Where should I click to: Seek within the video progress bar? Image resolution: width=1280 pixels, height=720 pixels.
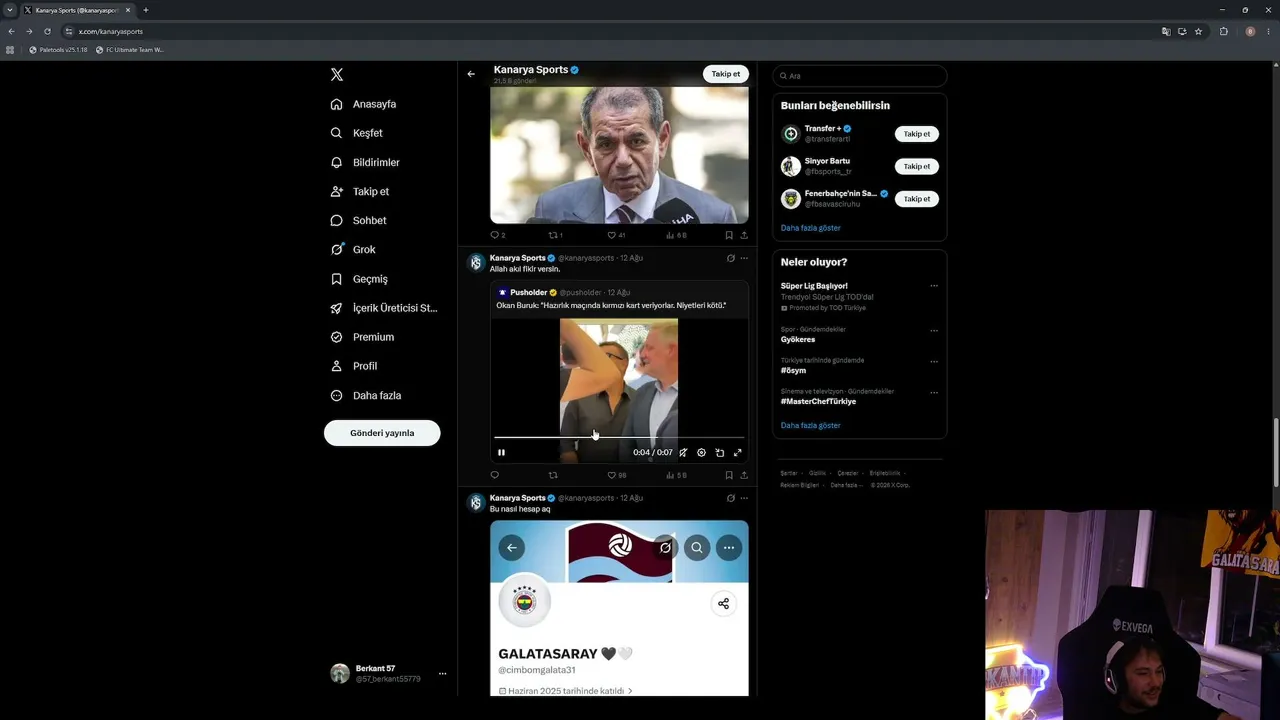pyautogui.click(x=619, y=438)
